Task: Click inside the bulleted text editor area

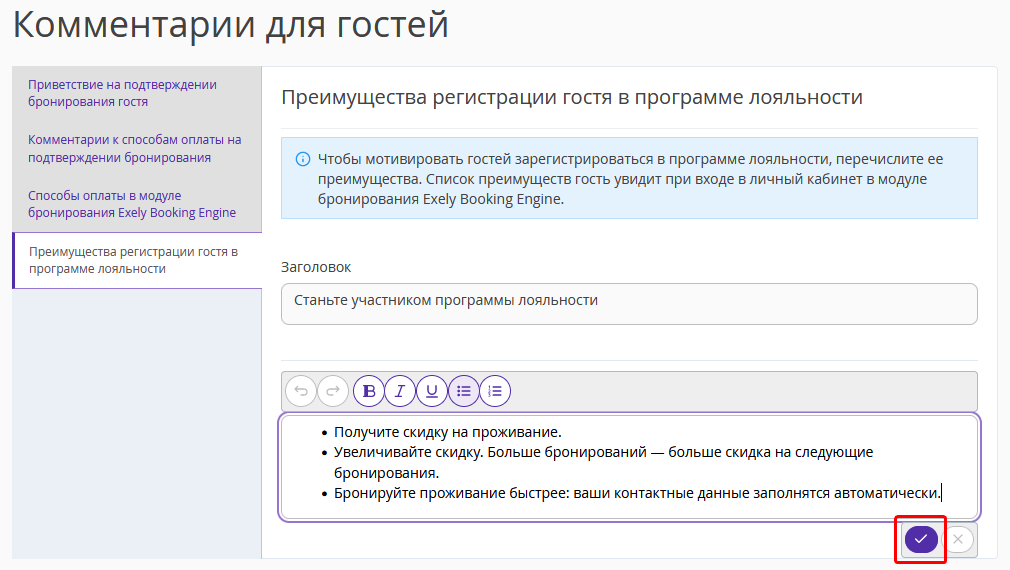Action: (x=629, y=467)
